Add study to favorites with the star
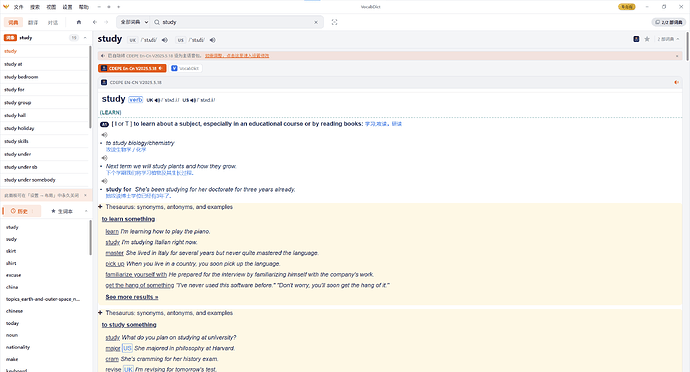The width and height of the screenshot is (690, 372). click(647, 39)
